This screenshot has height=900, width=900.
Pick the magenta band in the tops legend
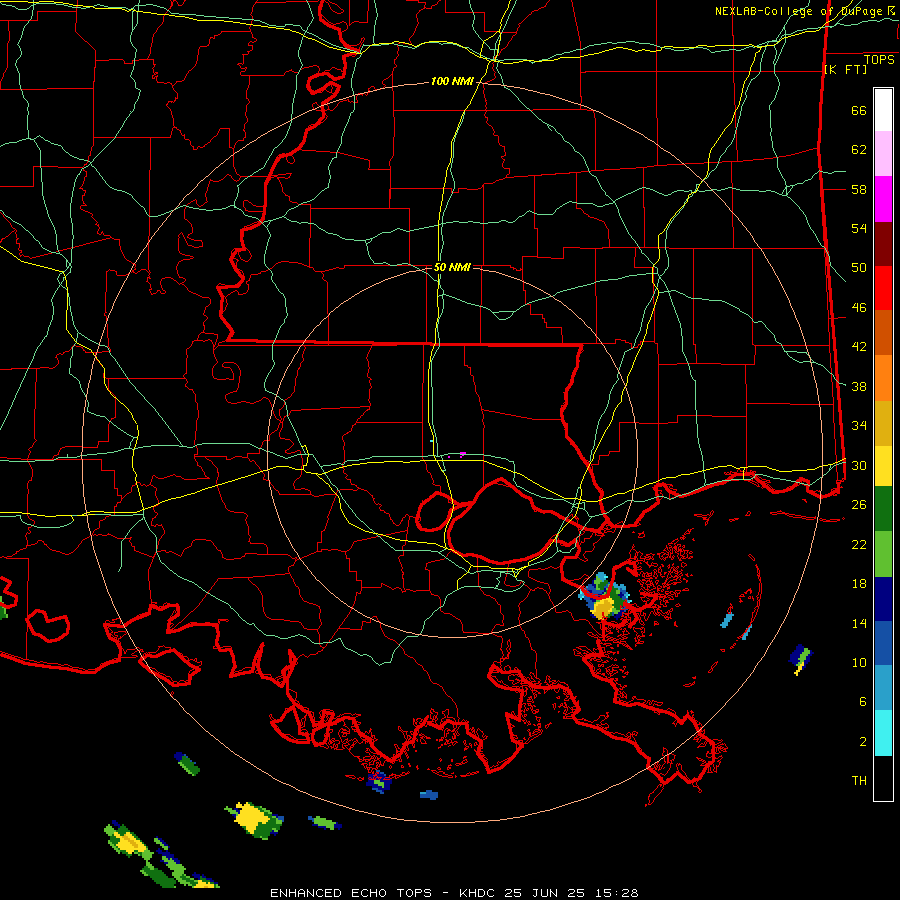click(883, 199)
